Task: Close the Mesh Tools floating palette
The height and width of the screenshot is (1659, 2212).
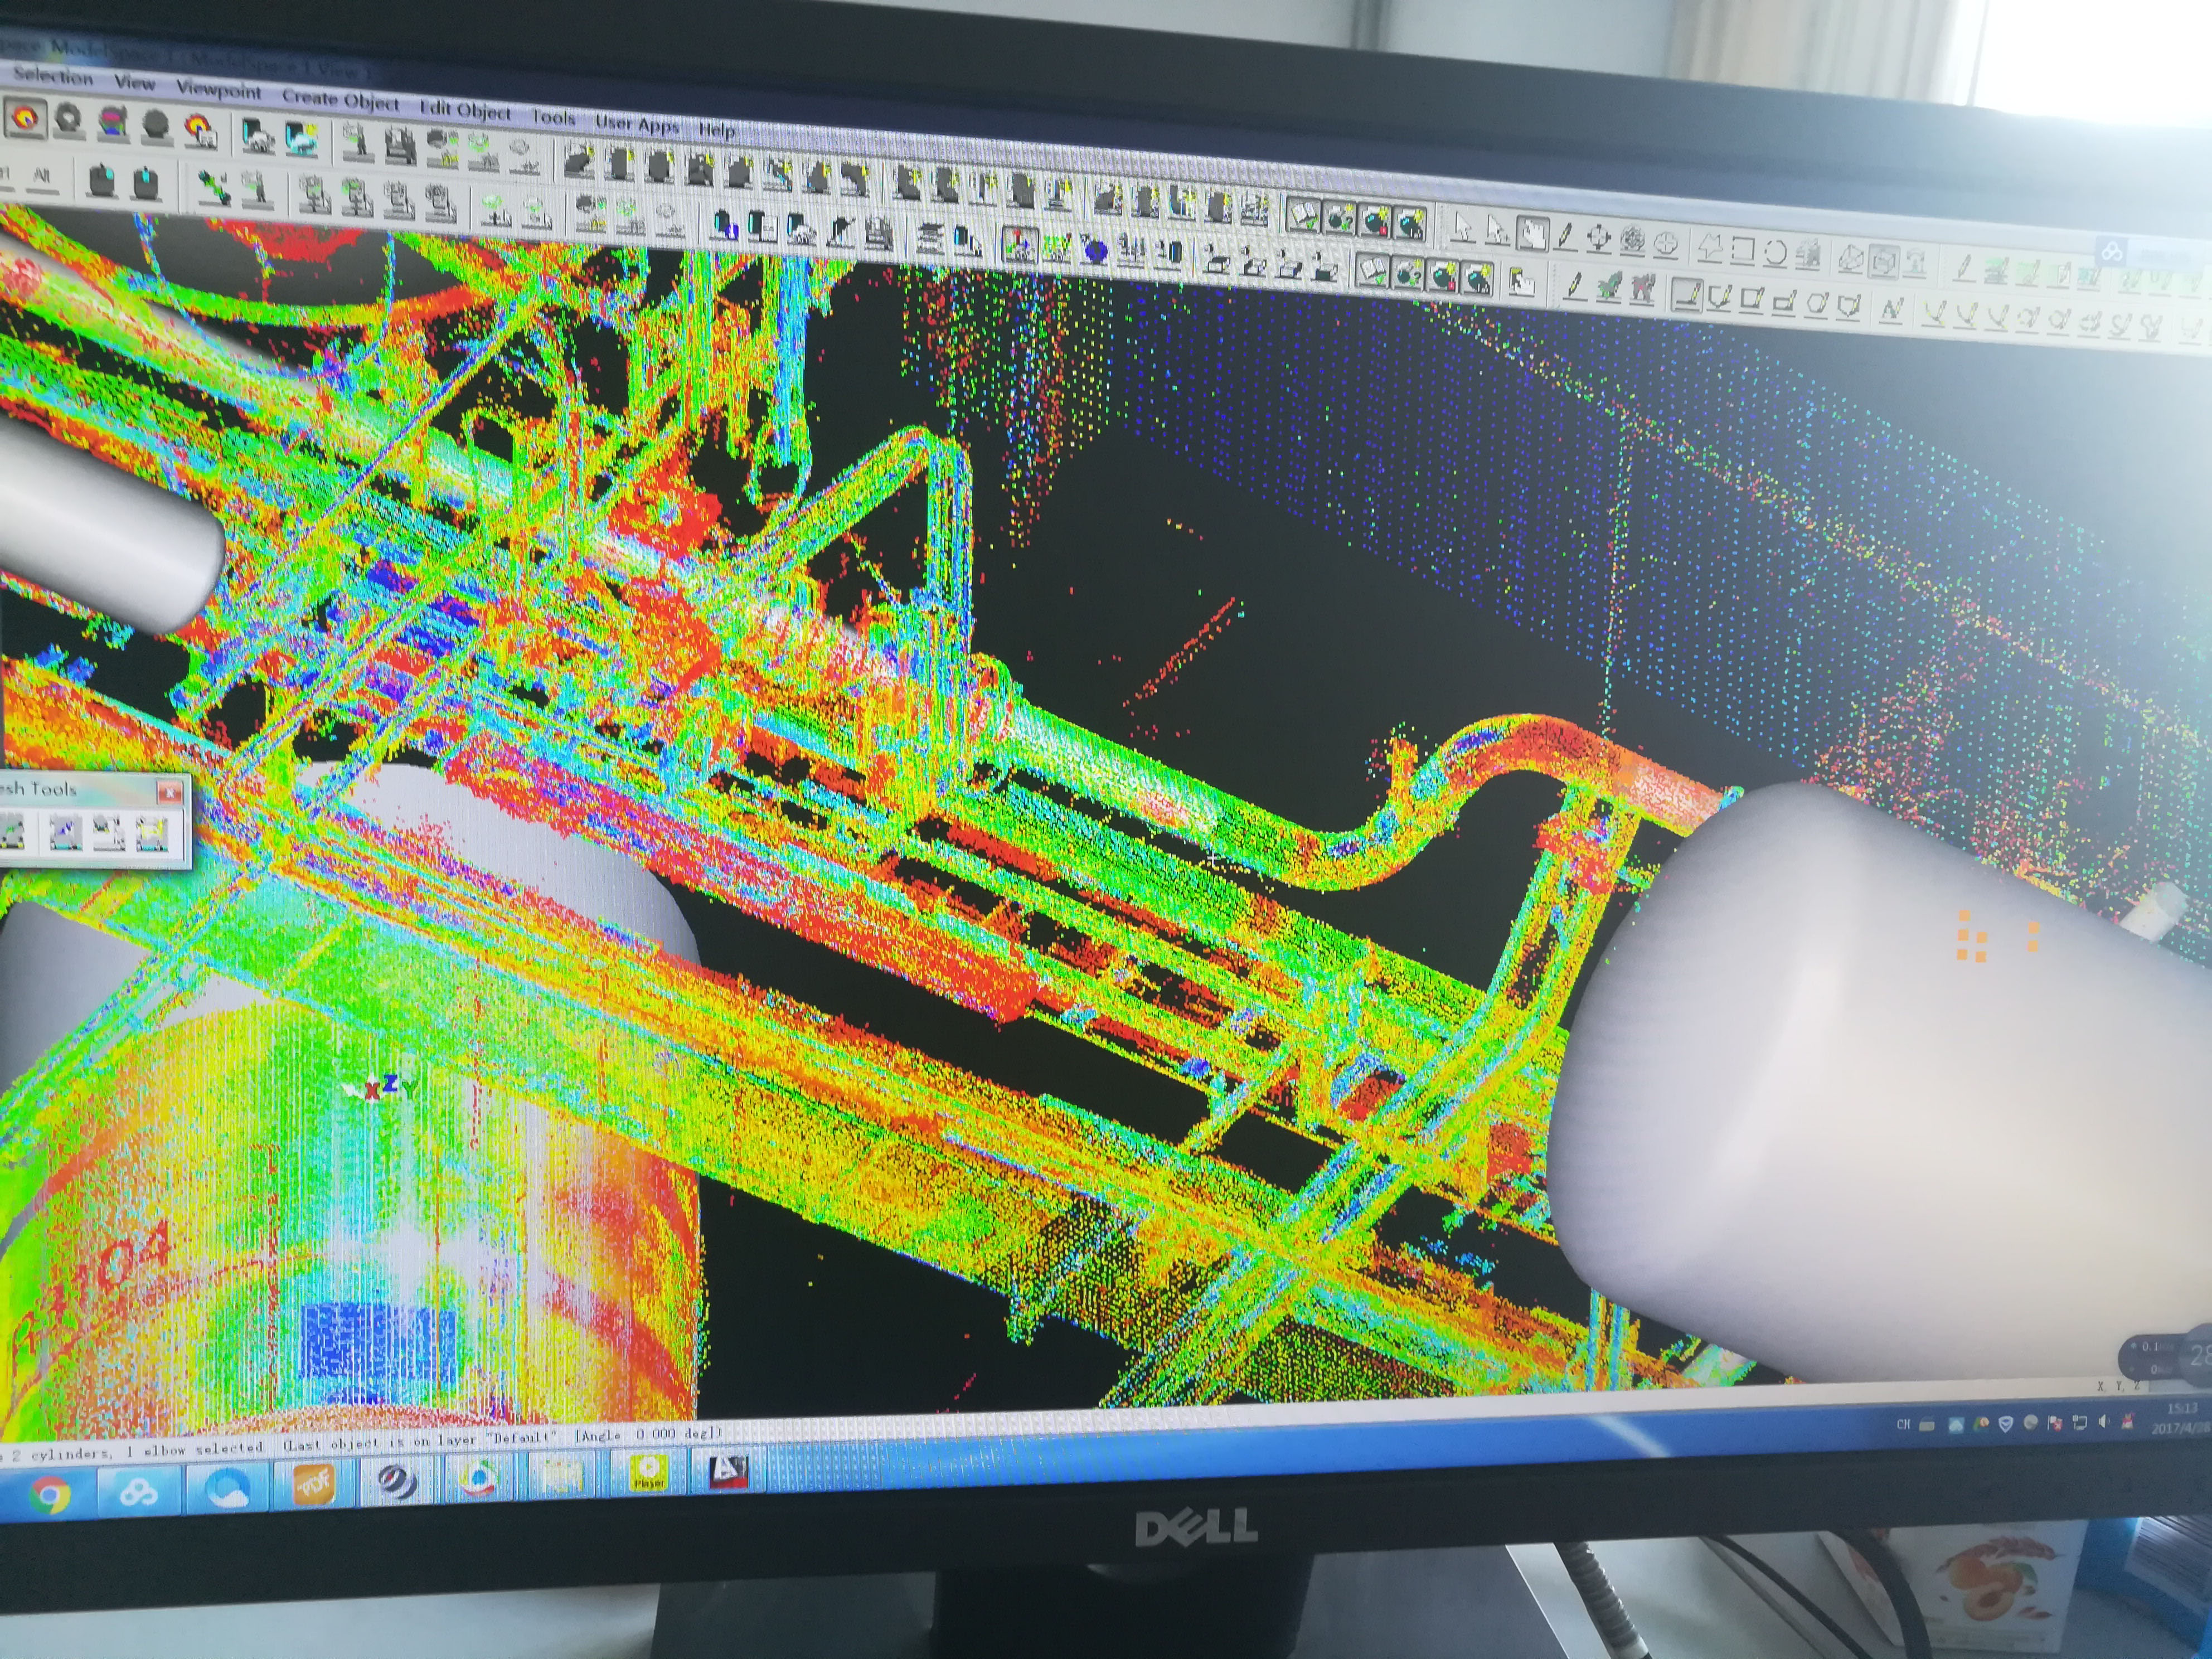Action: click(x=171, y=792)
